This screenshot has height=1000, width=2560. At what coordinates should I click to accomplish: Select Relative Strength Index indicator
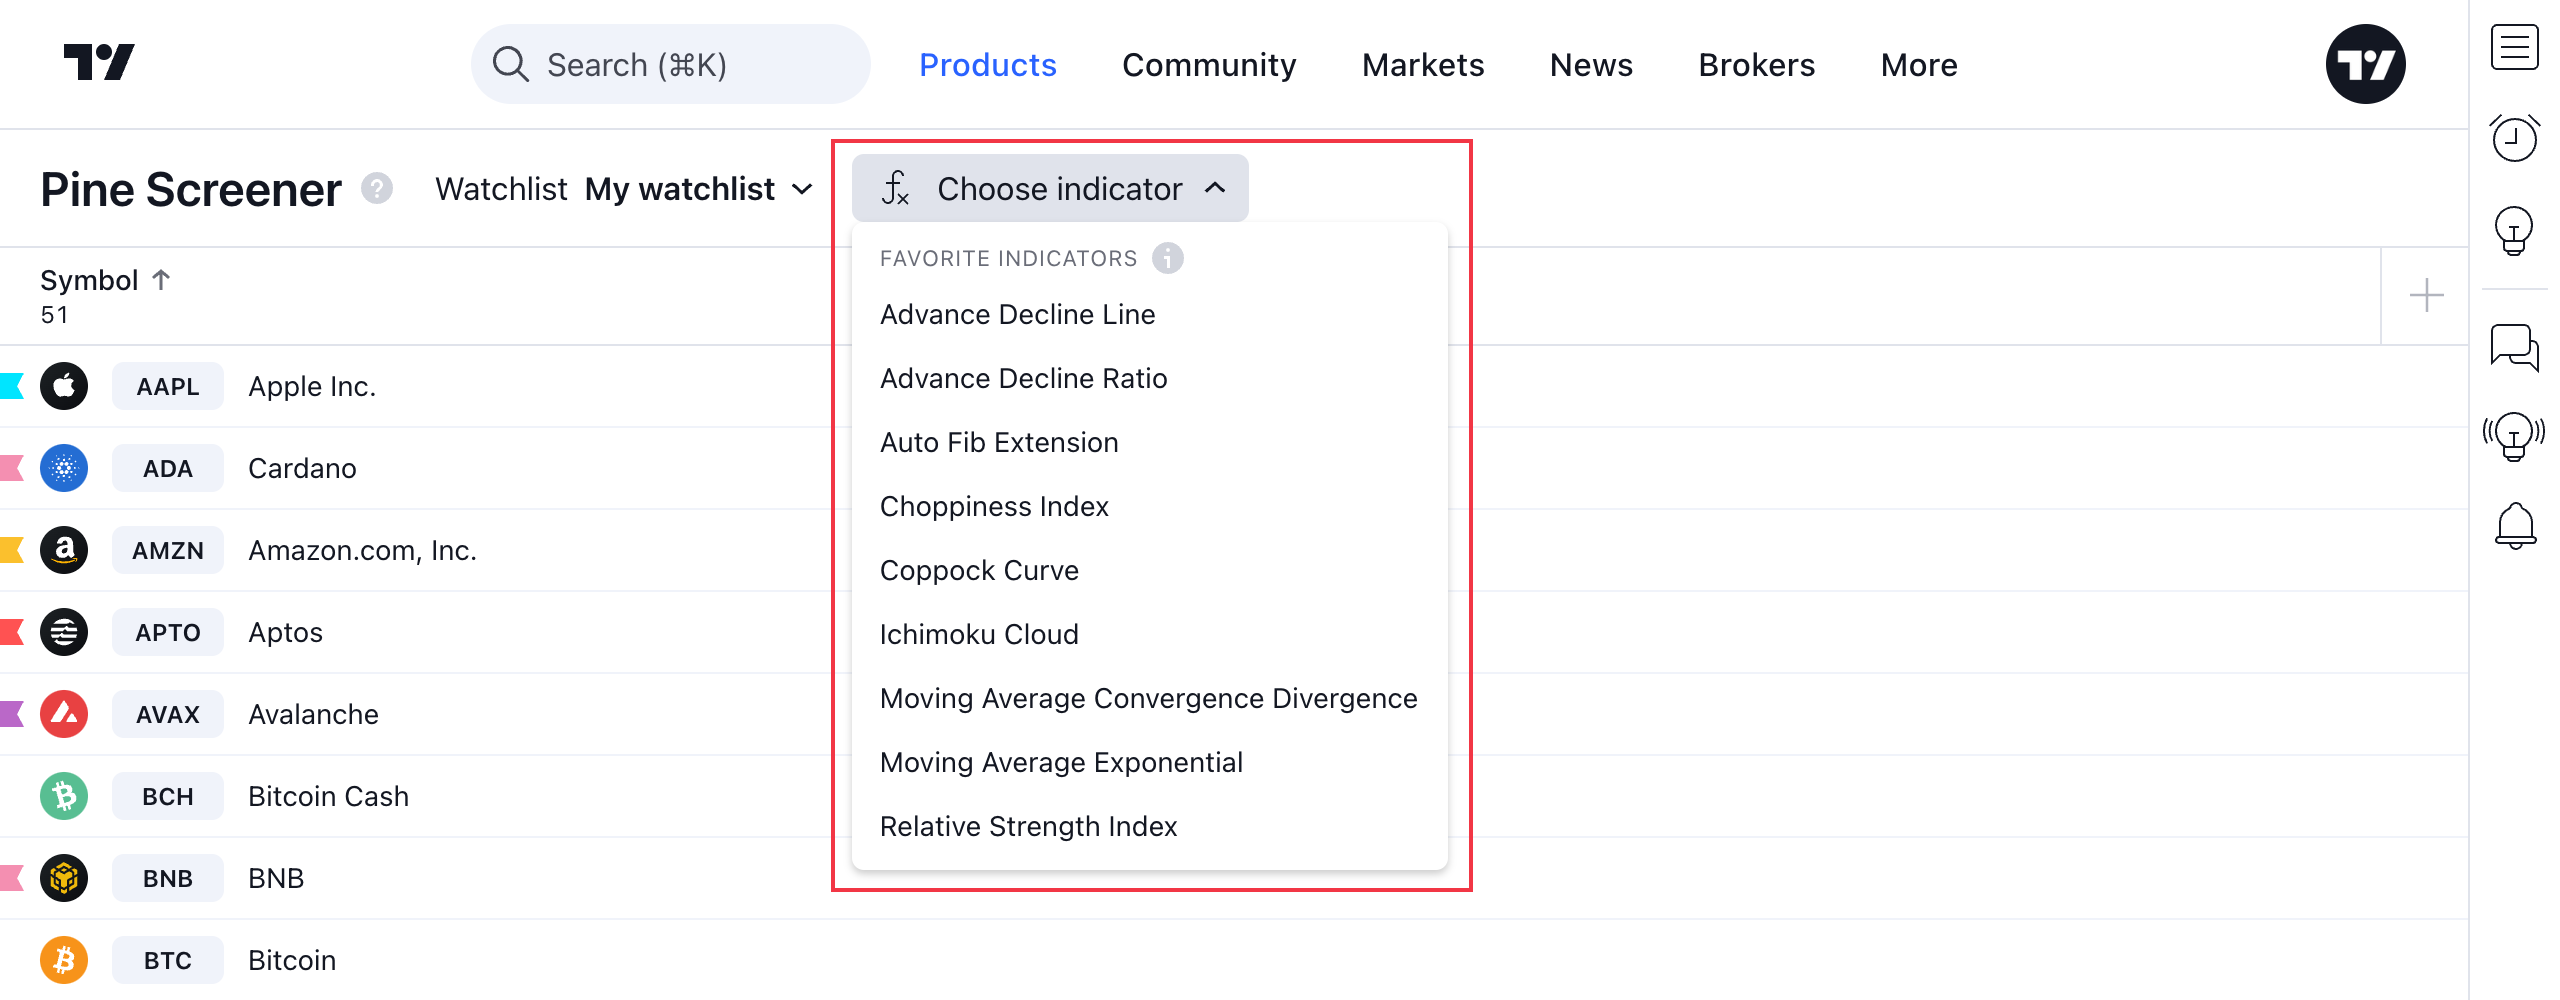pyautogui.click(x=1150, y=826)
